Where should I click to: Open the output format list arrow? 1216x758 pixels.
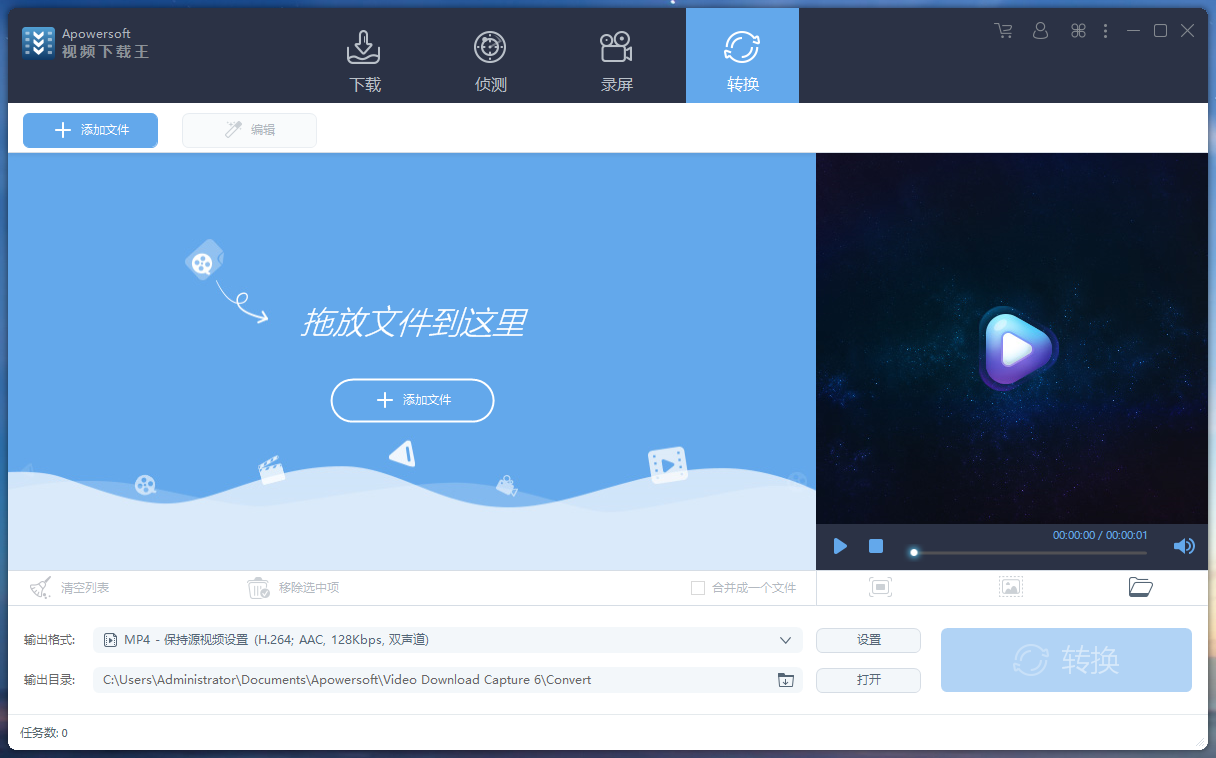(x=786, y=640)
